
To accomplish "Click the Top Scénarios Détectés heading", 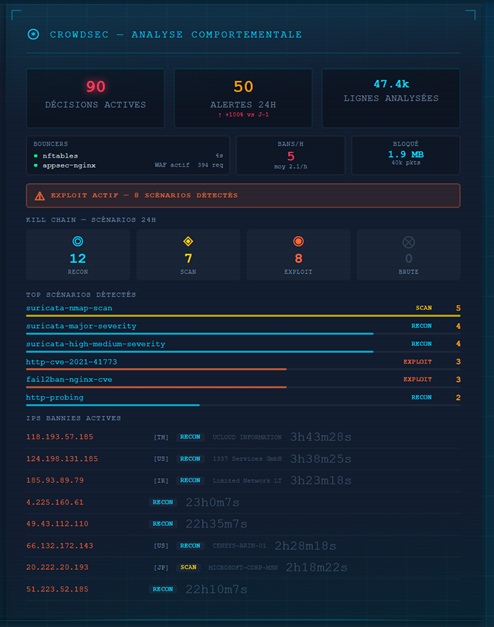I will pyautogui.click(x=81, y=295).
